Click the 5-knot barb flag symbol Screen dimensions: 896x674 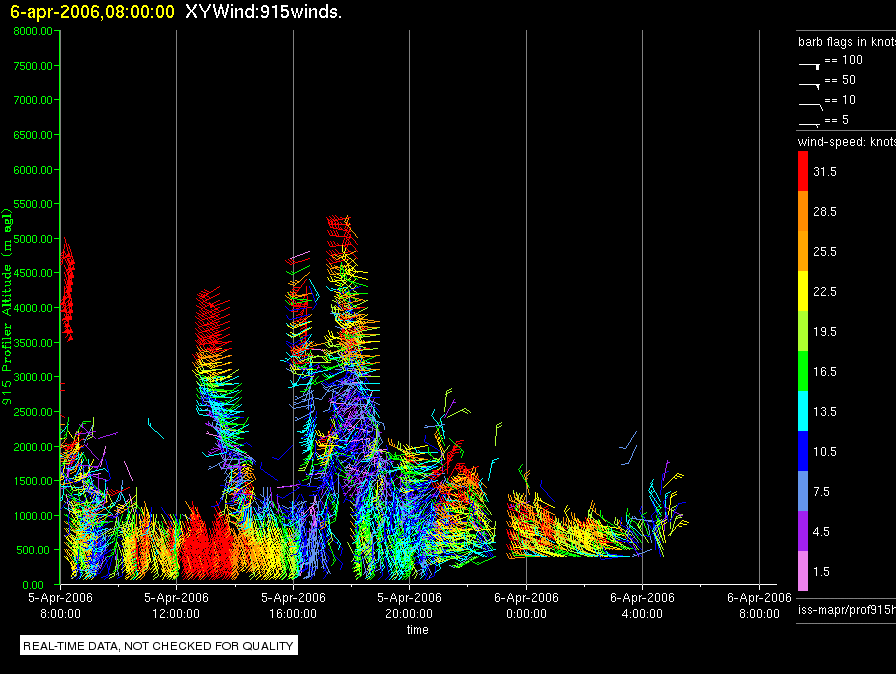tap(809, 122)
